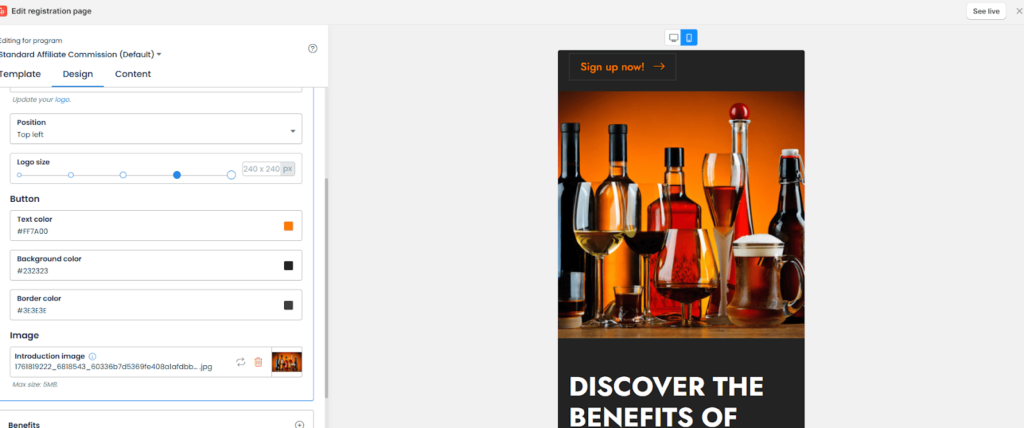Screen dimensions: 1024x428
Task: Click the info icon beside Introduction image
Action: [92, 356]
